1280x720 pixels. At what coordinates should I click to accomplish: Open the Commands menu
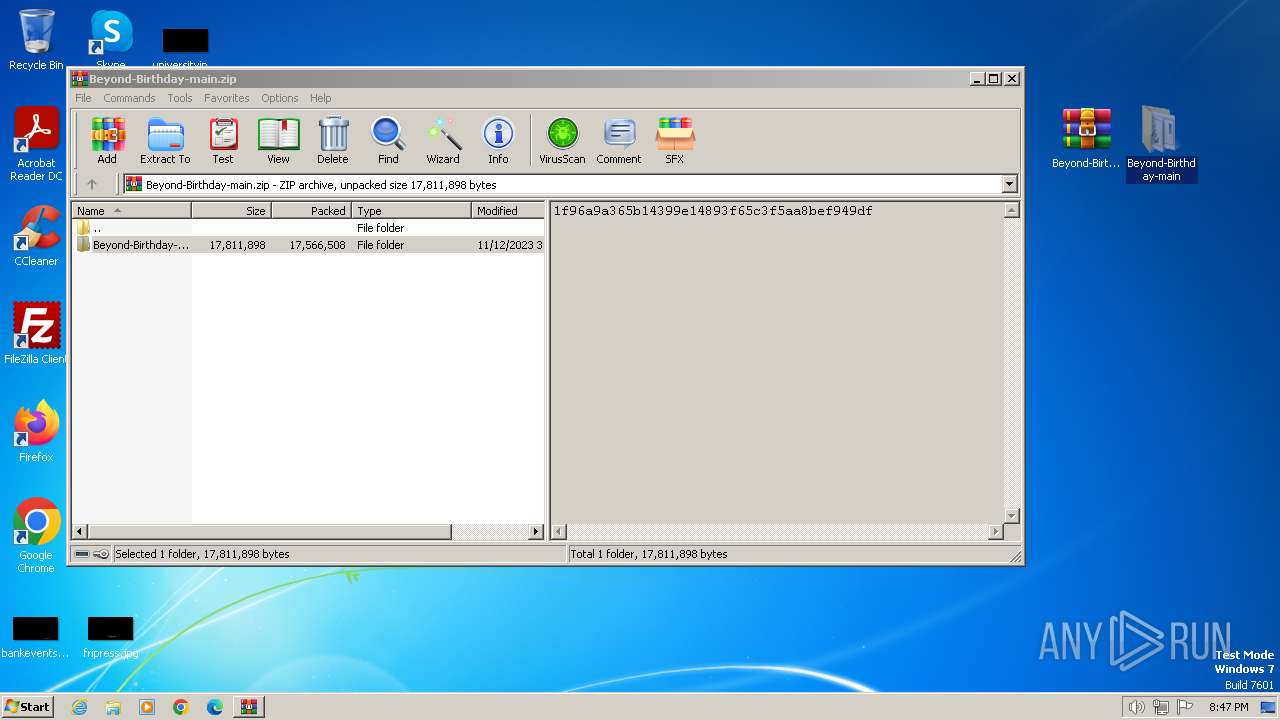pyautogui.click(x=129, y=98)
